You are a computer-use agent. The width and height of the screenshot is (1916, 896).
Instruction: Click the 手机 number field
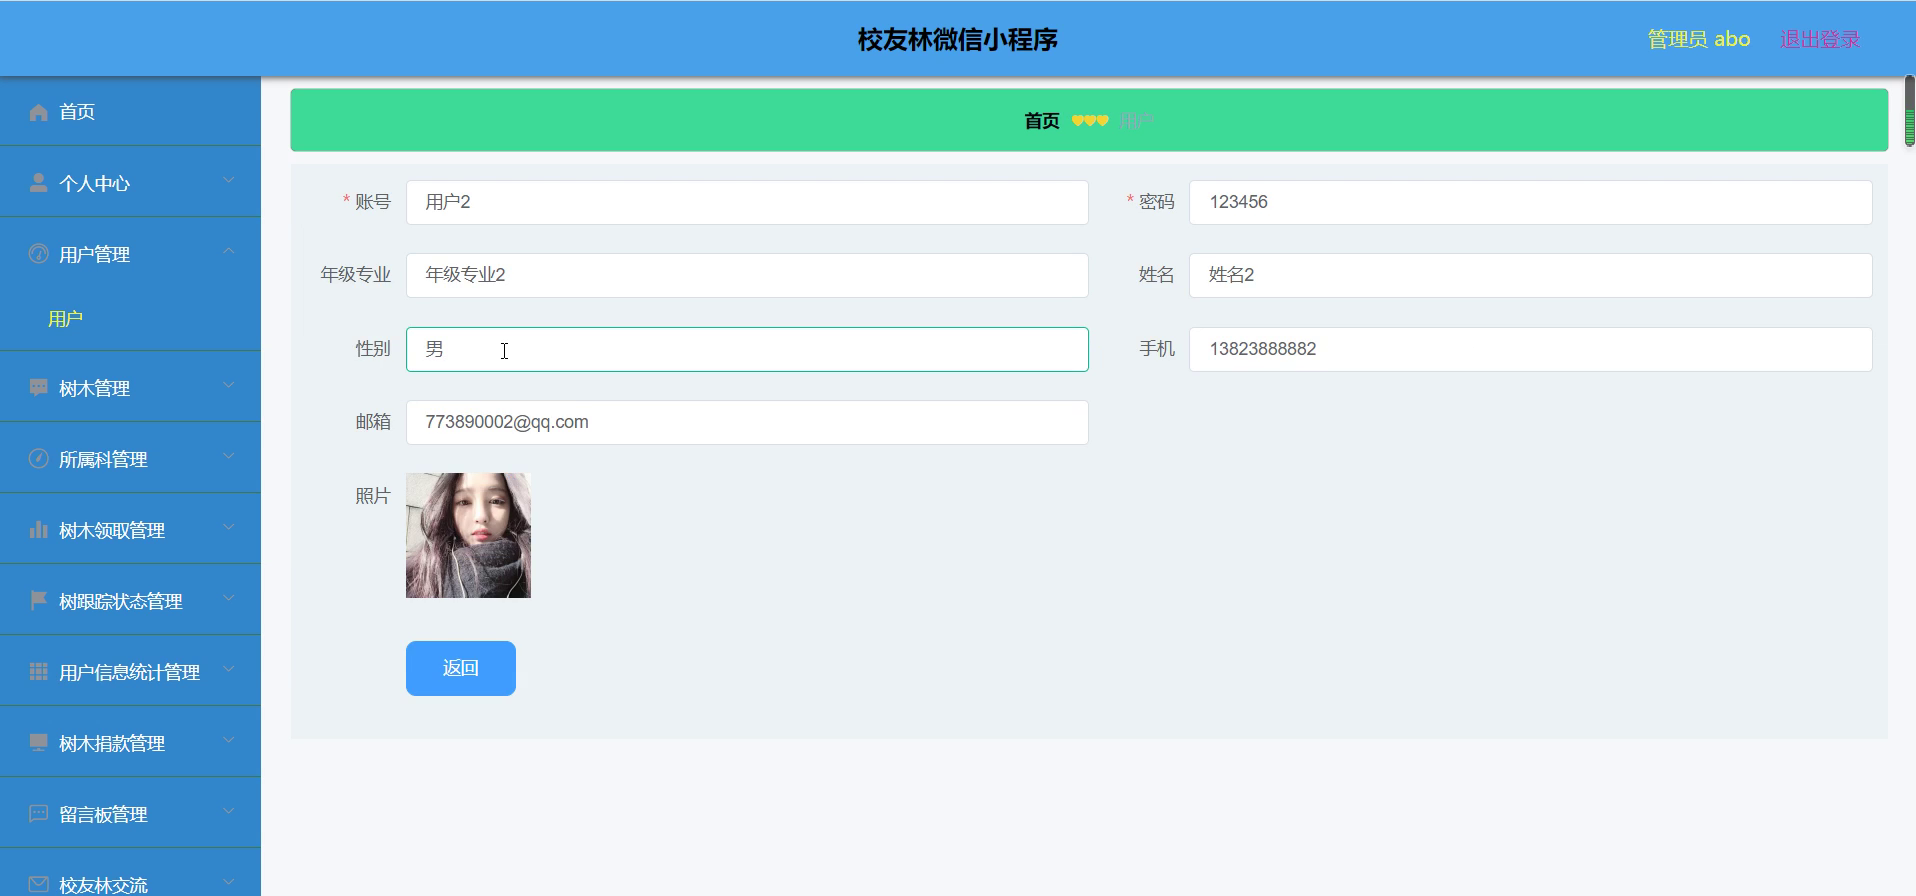1531,349
